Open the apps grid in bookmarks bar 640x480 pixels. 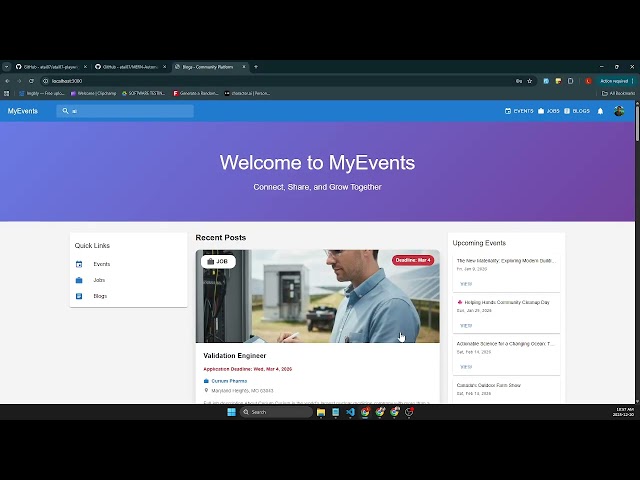point(6,93)
